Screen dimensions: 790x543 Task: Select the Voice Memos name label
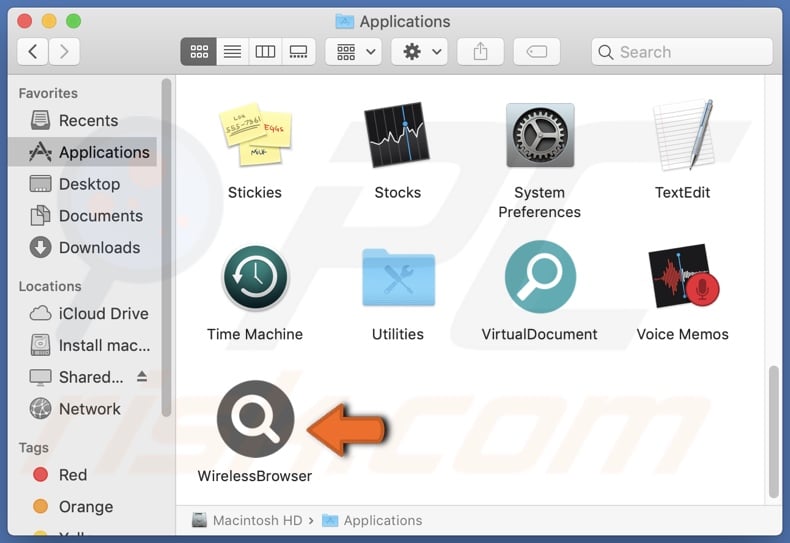pos(683,334)
